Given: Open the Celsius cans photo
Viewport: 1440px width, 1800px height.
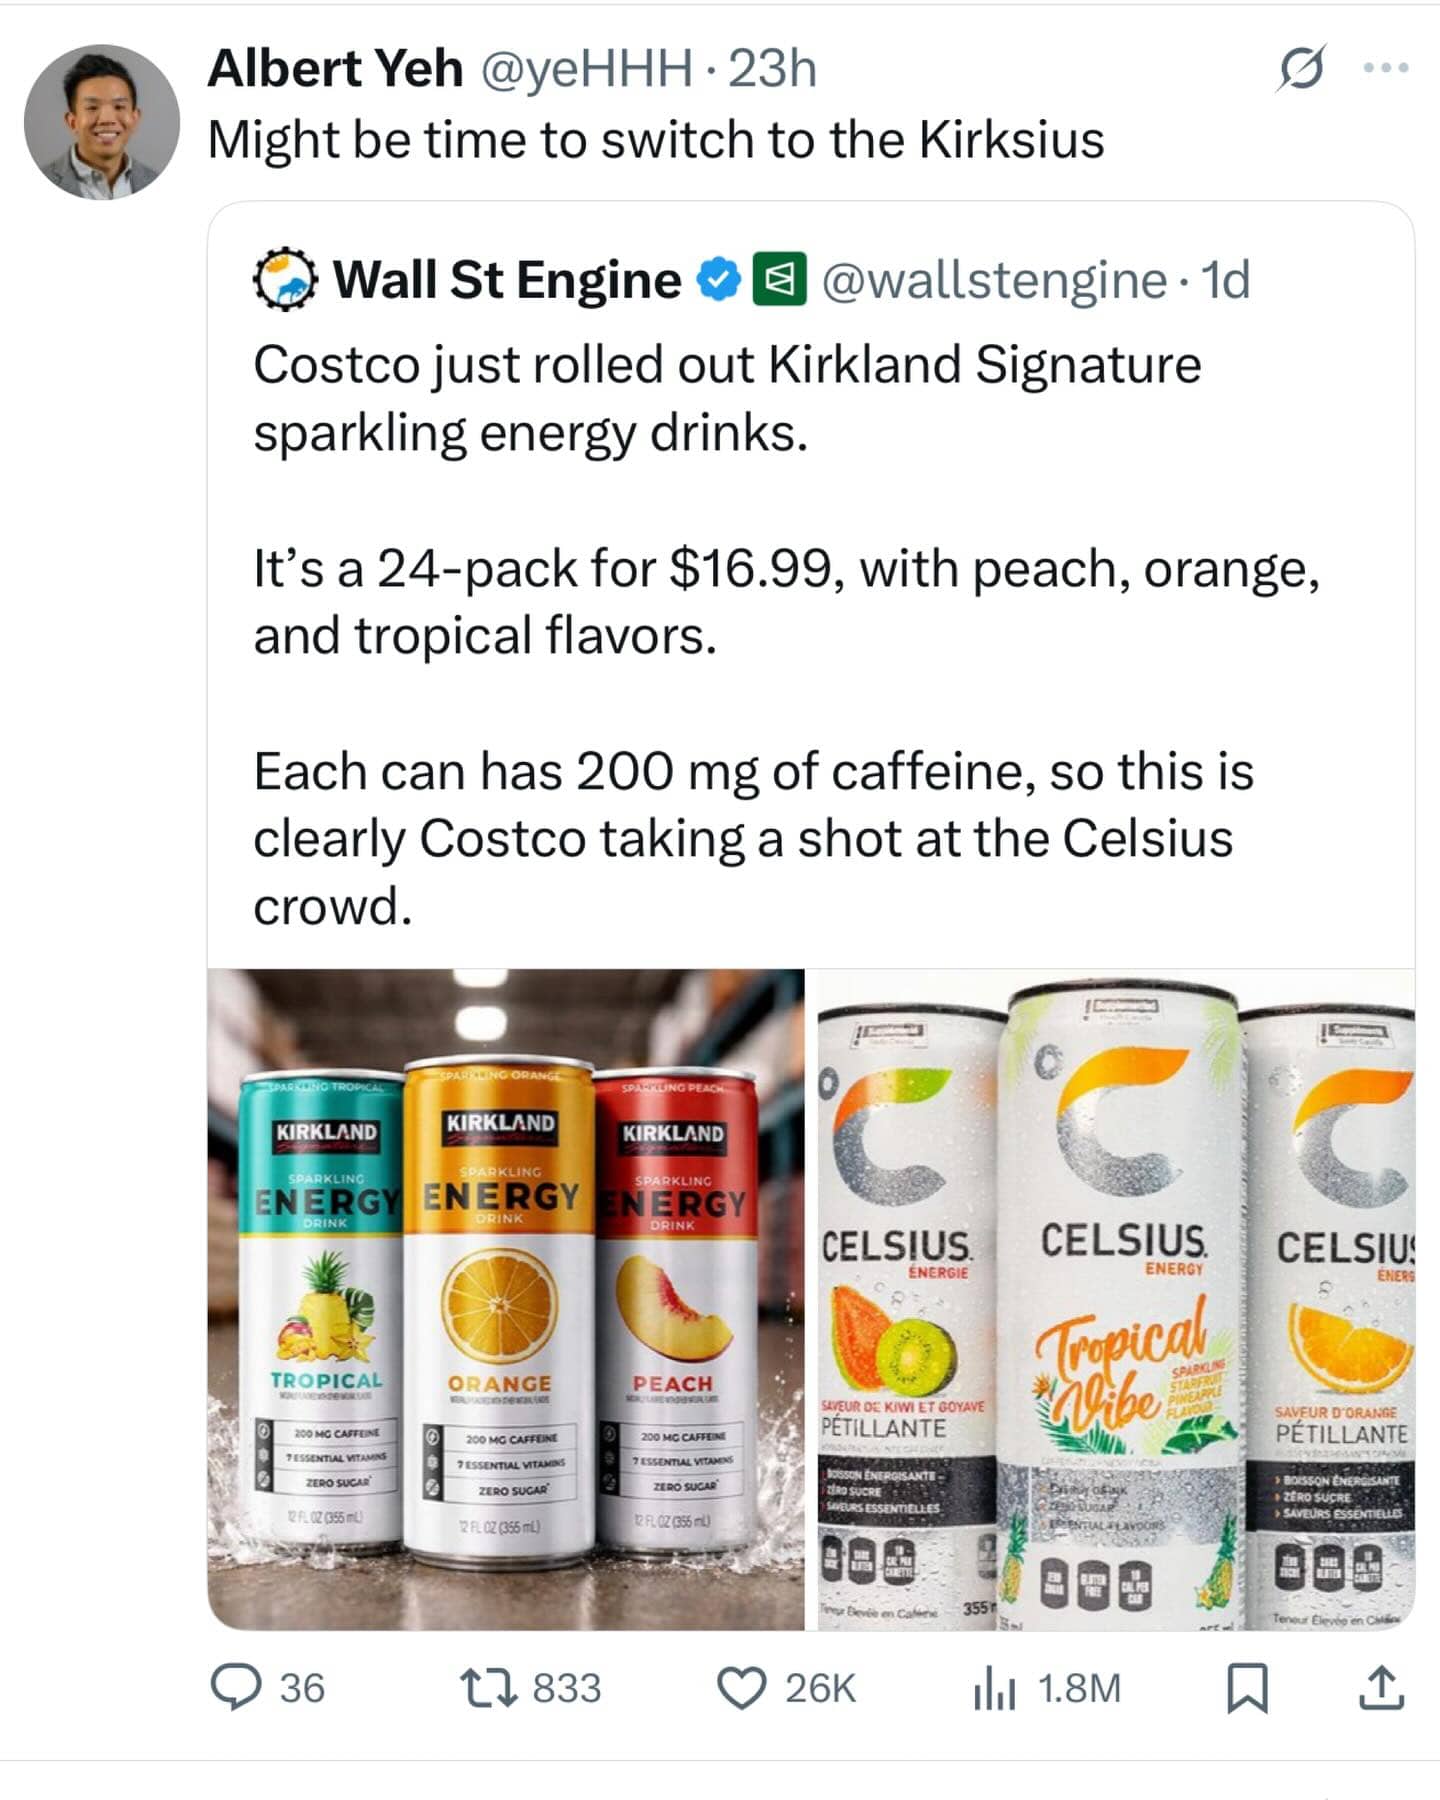Looking at the screenshot, I should click(x=1115, y=1298).
